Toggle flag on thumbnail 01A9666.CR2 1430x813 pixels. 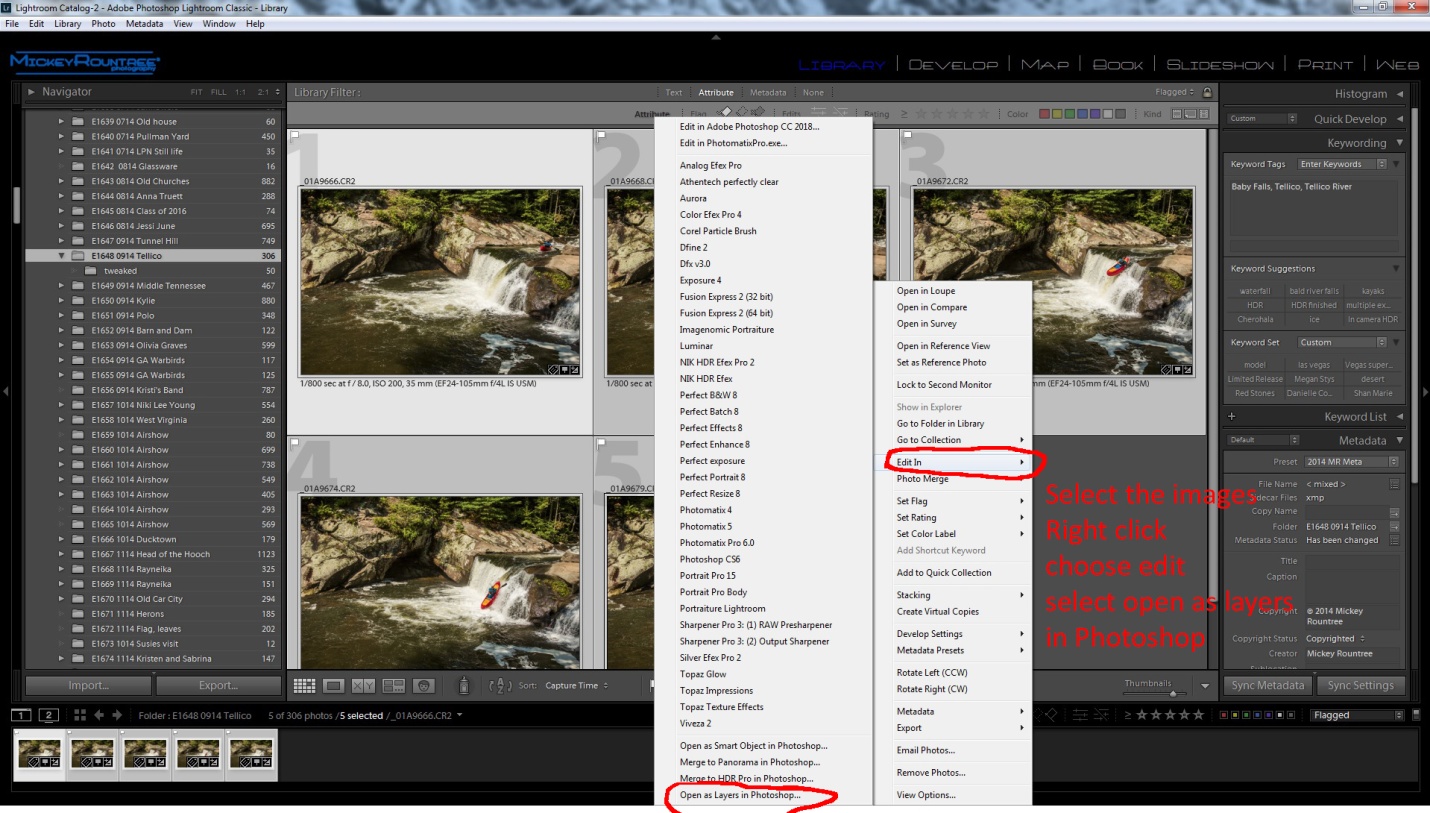(x=296, y=135)
